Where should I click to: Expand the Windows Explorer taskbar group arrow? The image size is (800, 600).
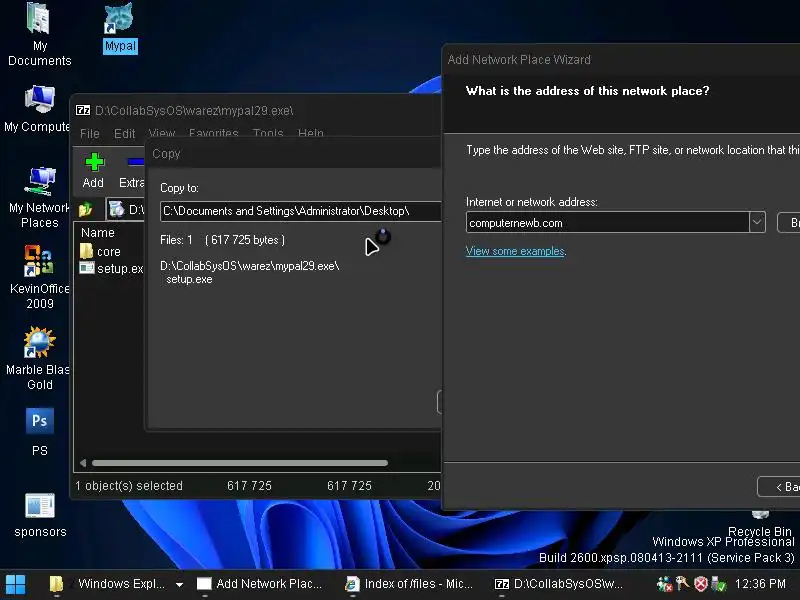(x=179, y=584)
